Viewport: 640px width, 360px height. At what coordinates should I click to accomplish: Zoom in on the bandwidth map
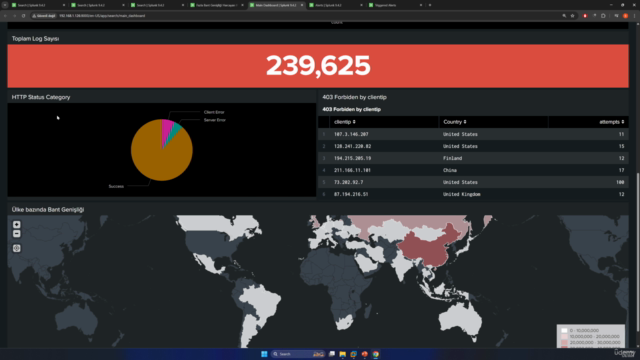tap(16, 224)
